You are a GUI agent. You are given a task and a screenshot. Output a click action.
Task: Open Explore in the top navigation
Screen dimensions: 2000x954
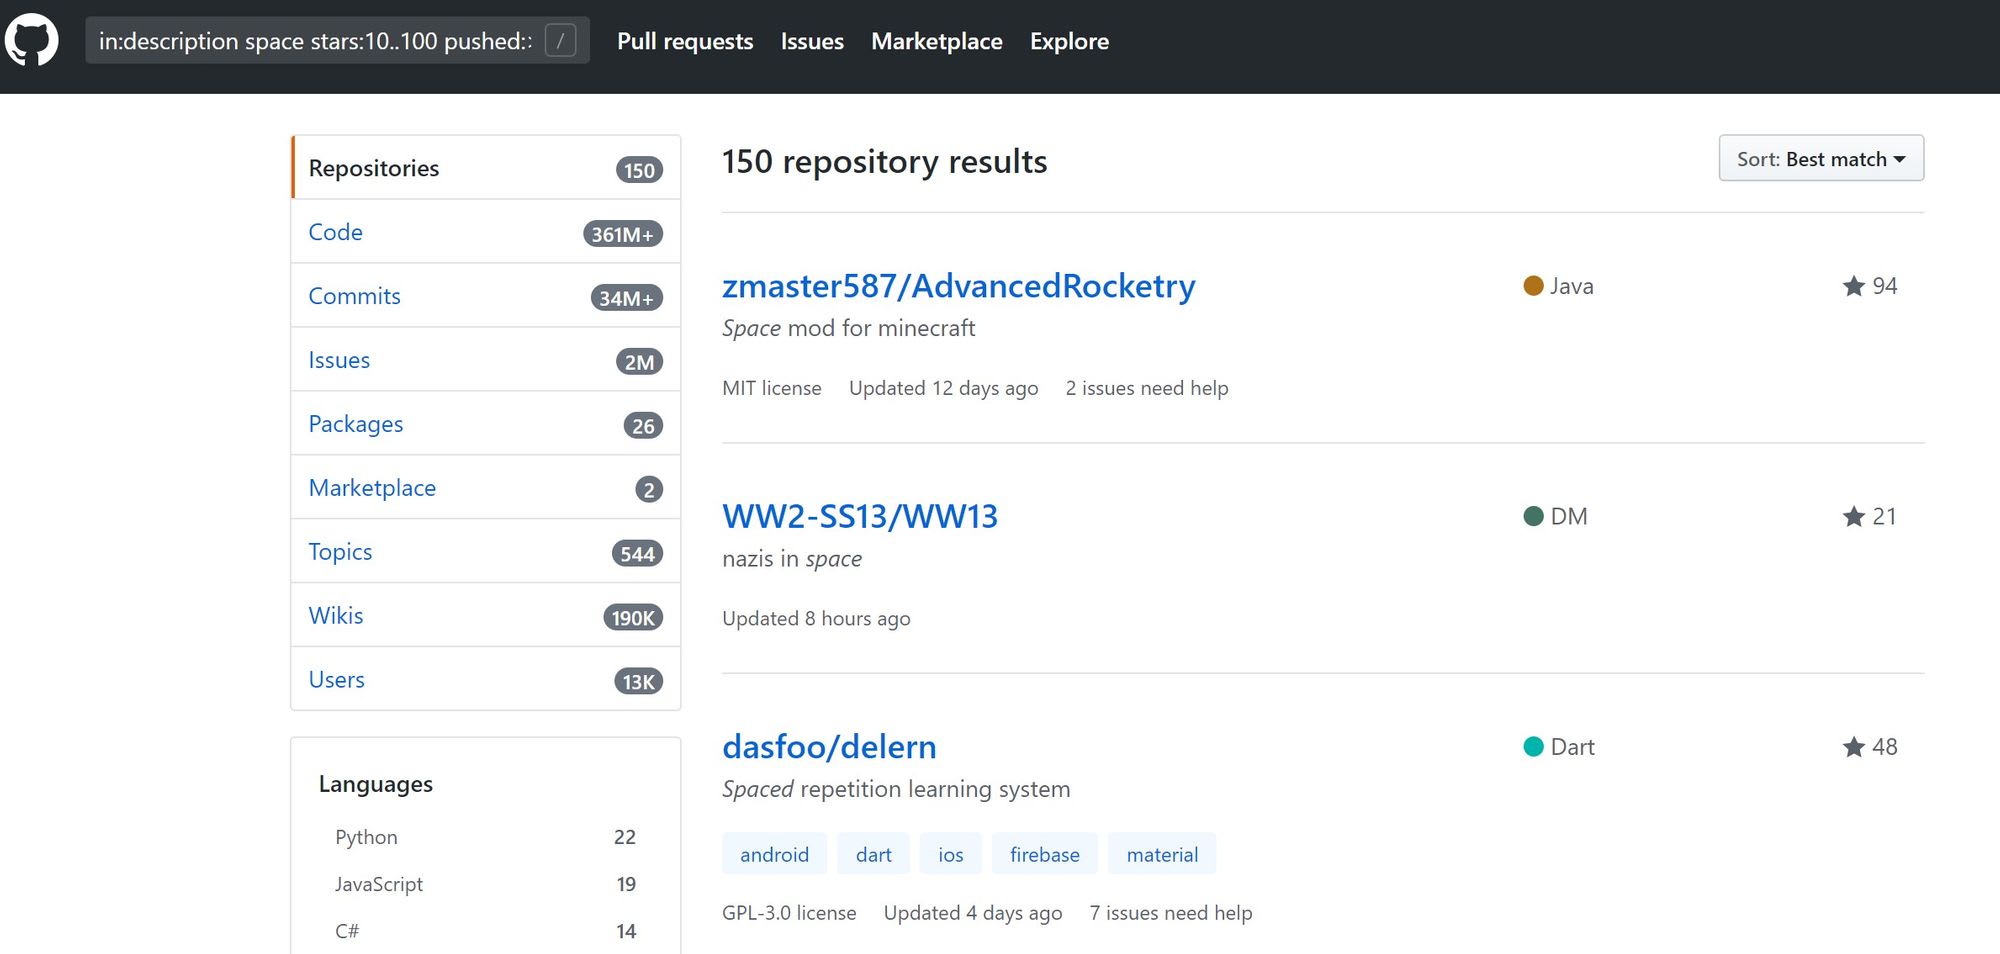[x=1069, y=41]
